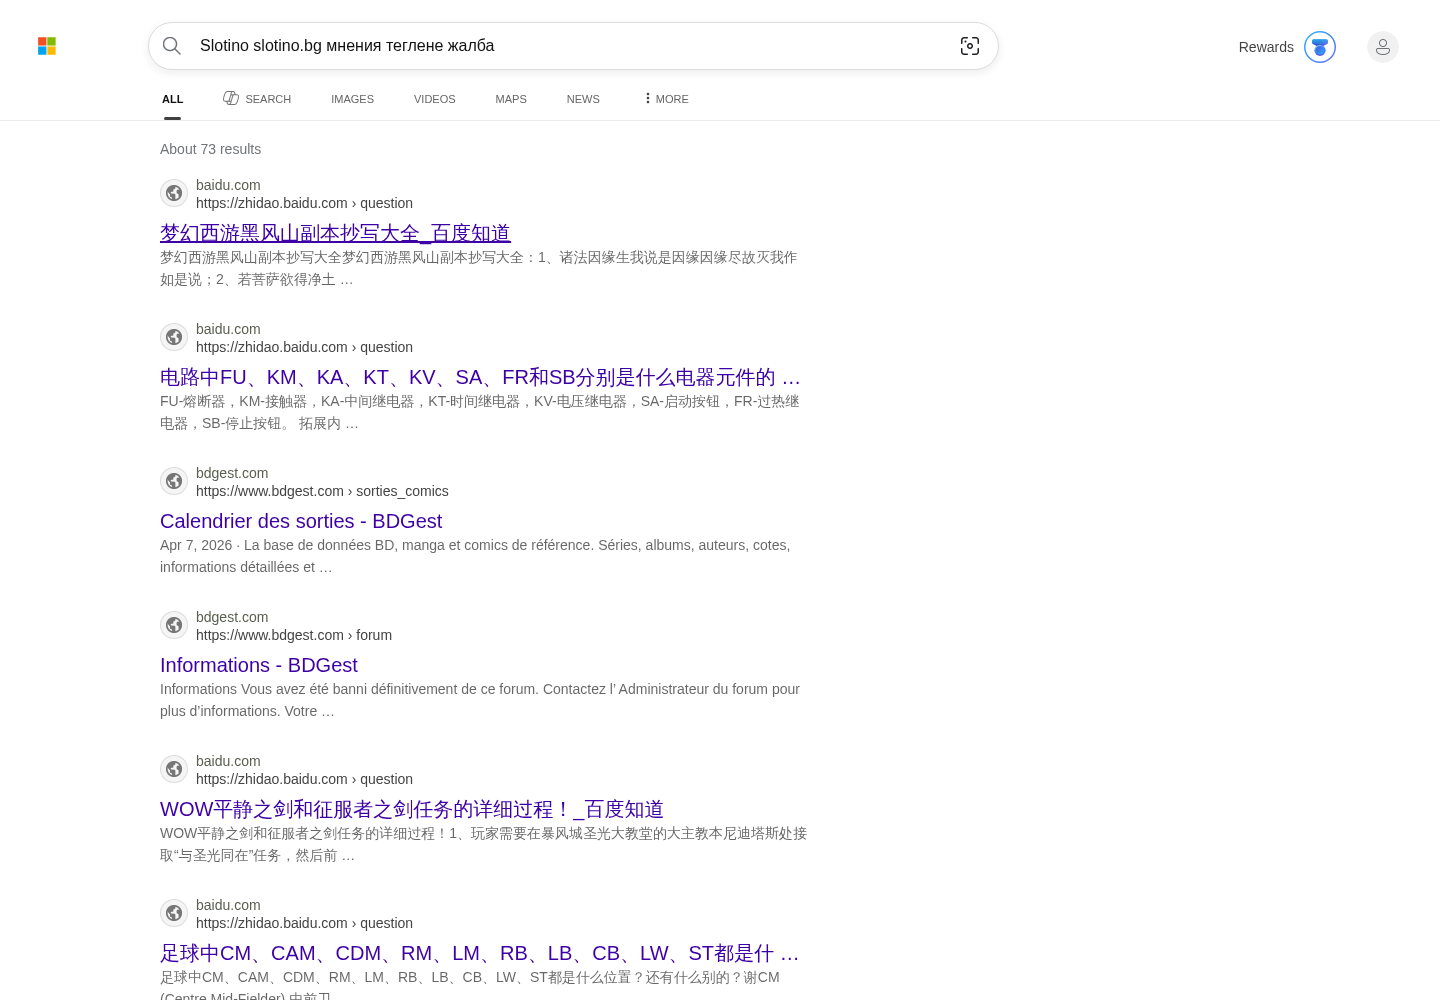This screenshot has width=1440, height=1000.
Task: Click the Microsoft Bing logo
Action: [x=47, y=46]
